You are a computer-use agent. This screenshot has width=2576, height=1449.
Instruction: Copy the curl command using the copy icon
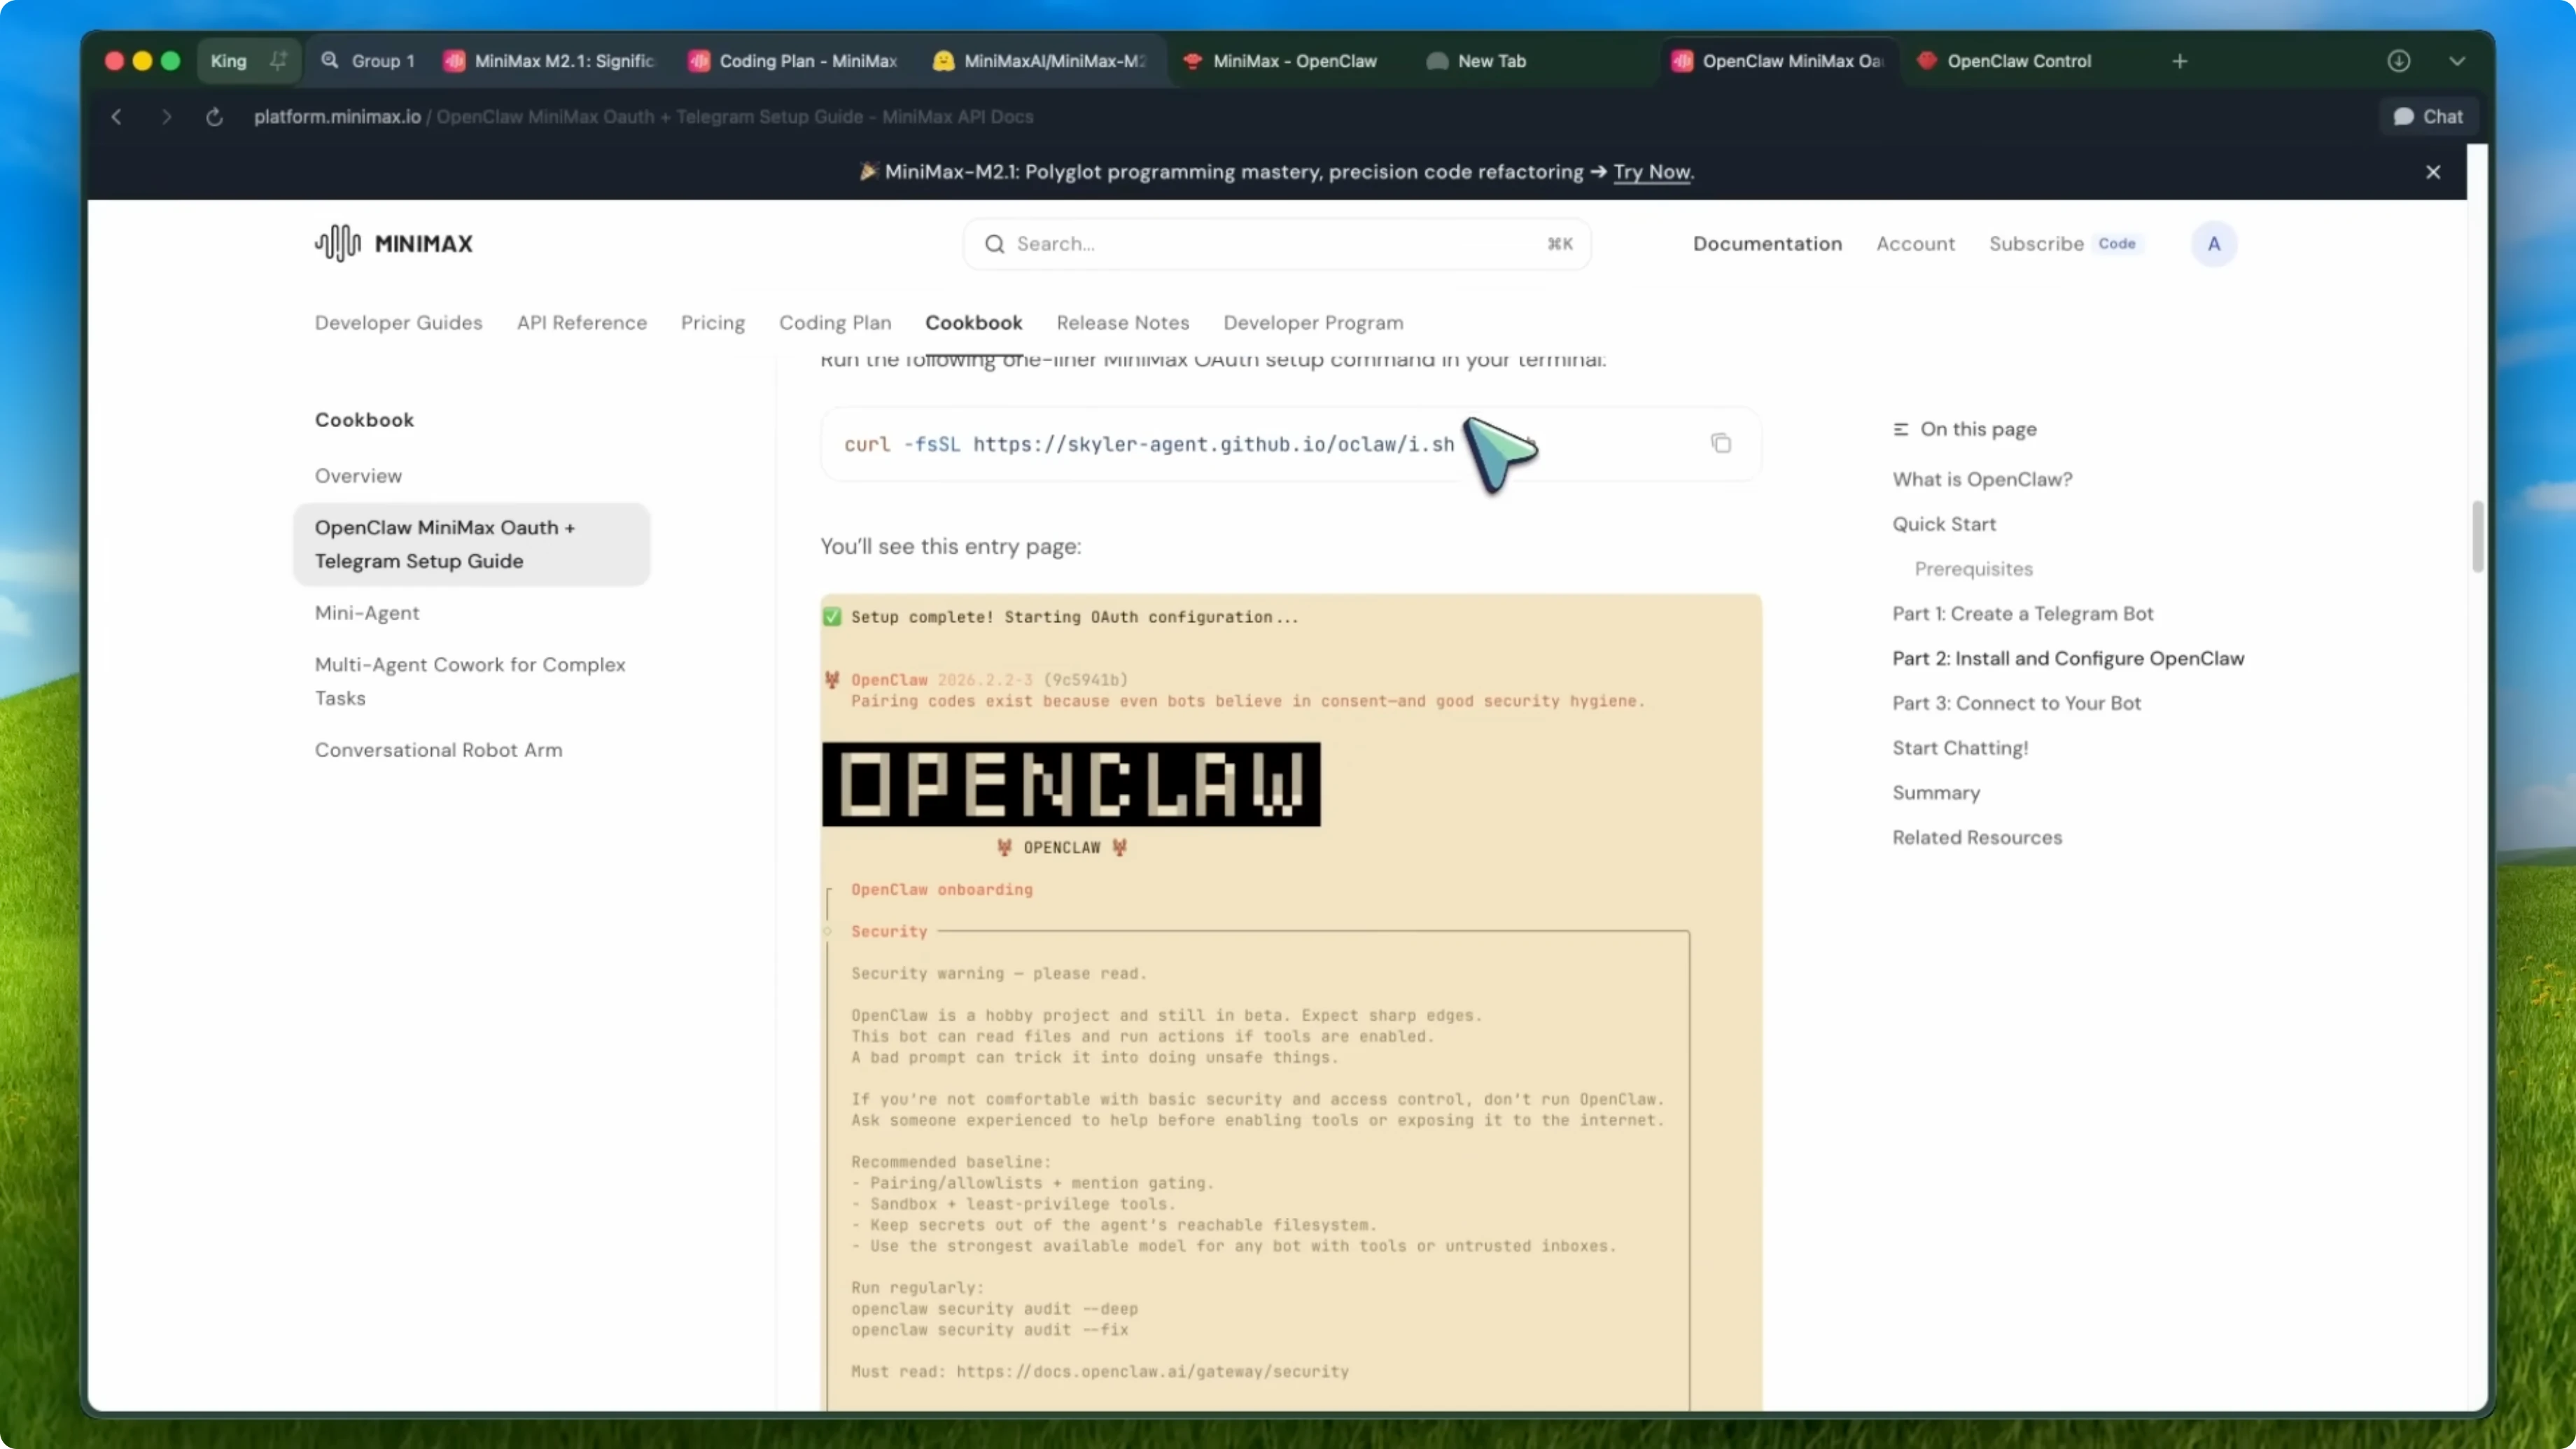1721,443
